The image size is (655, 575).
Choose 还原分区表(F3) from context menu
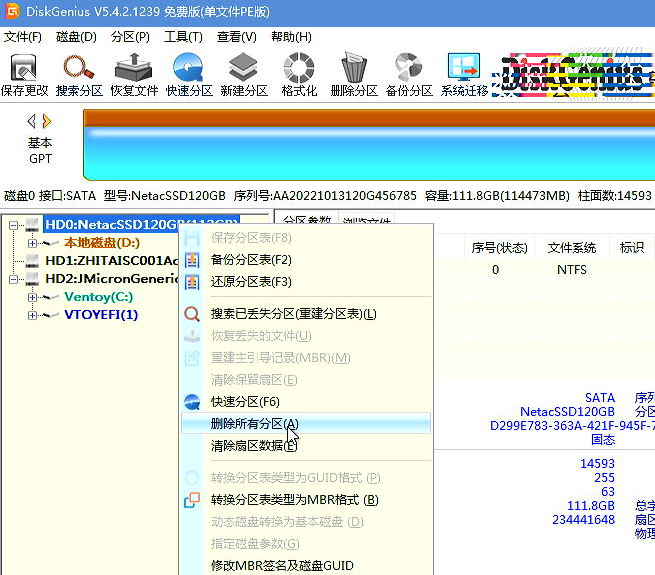click(x=306, y=282)
